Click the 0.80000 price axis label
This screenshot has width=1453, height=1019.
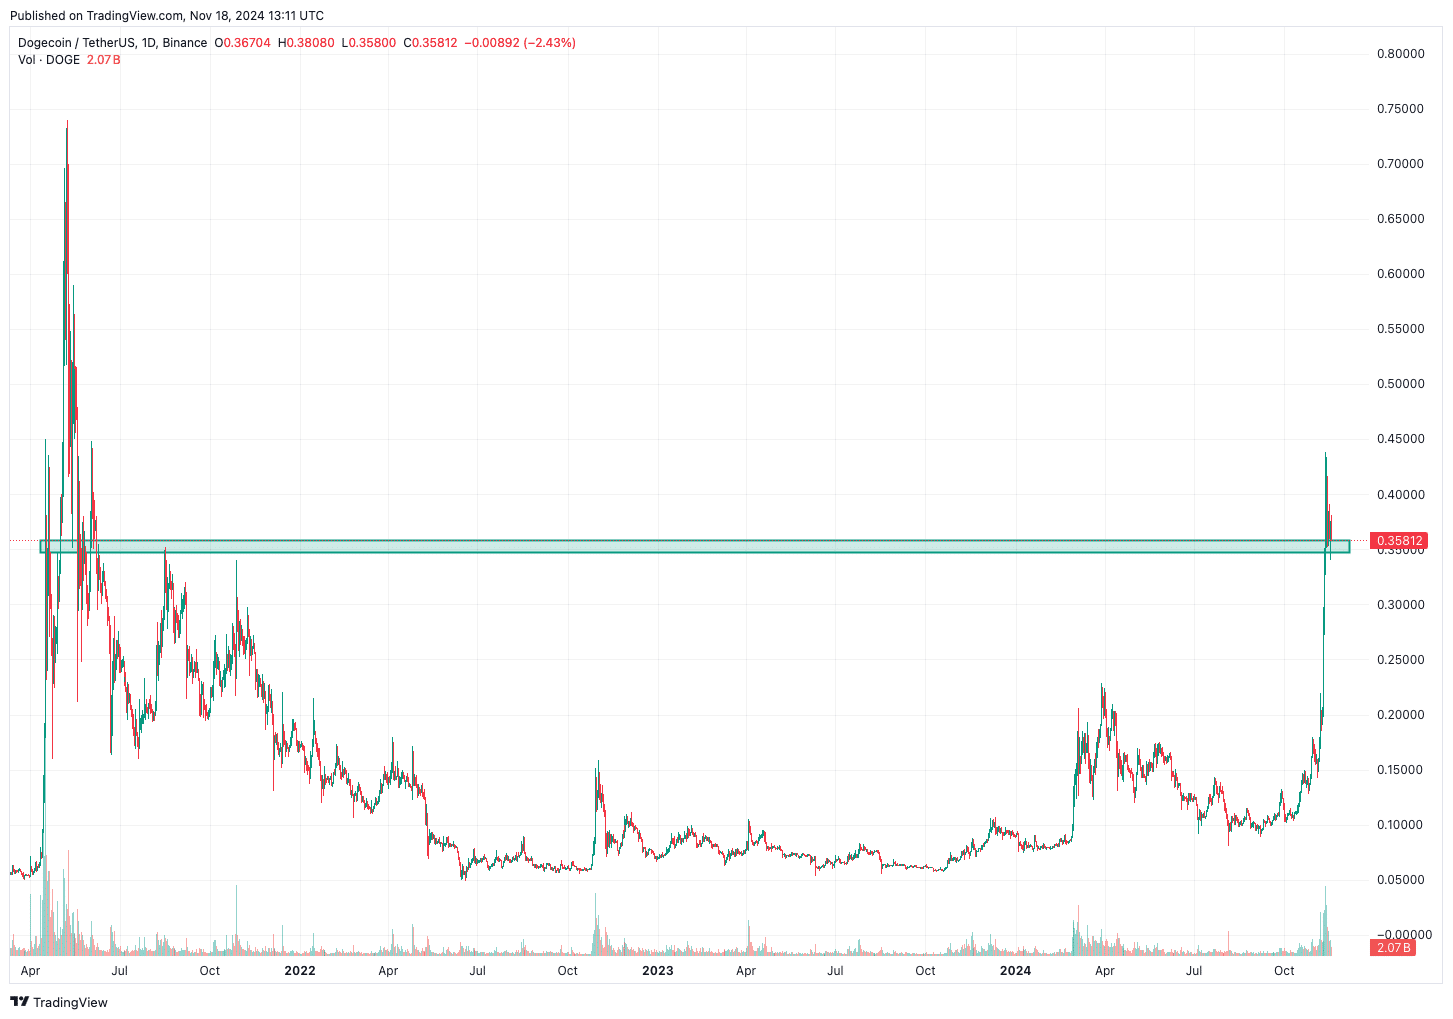(x=1400, y=53)
